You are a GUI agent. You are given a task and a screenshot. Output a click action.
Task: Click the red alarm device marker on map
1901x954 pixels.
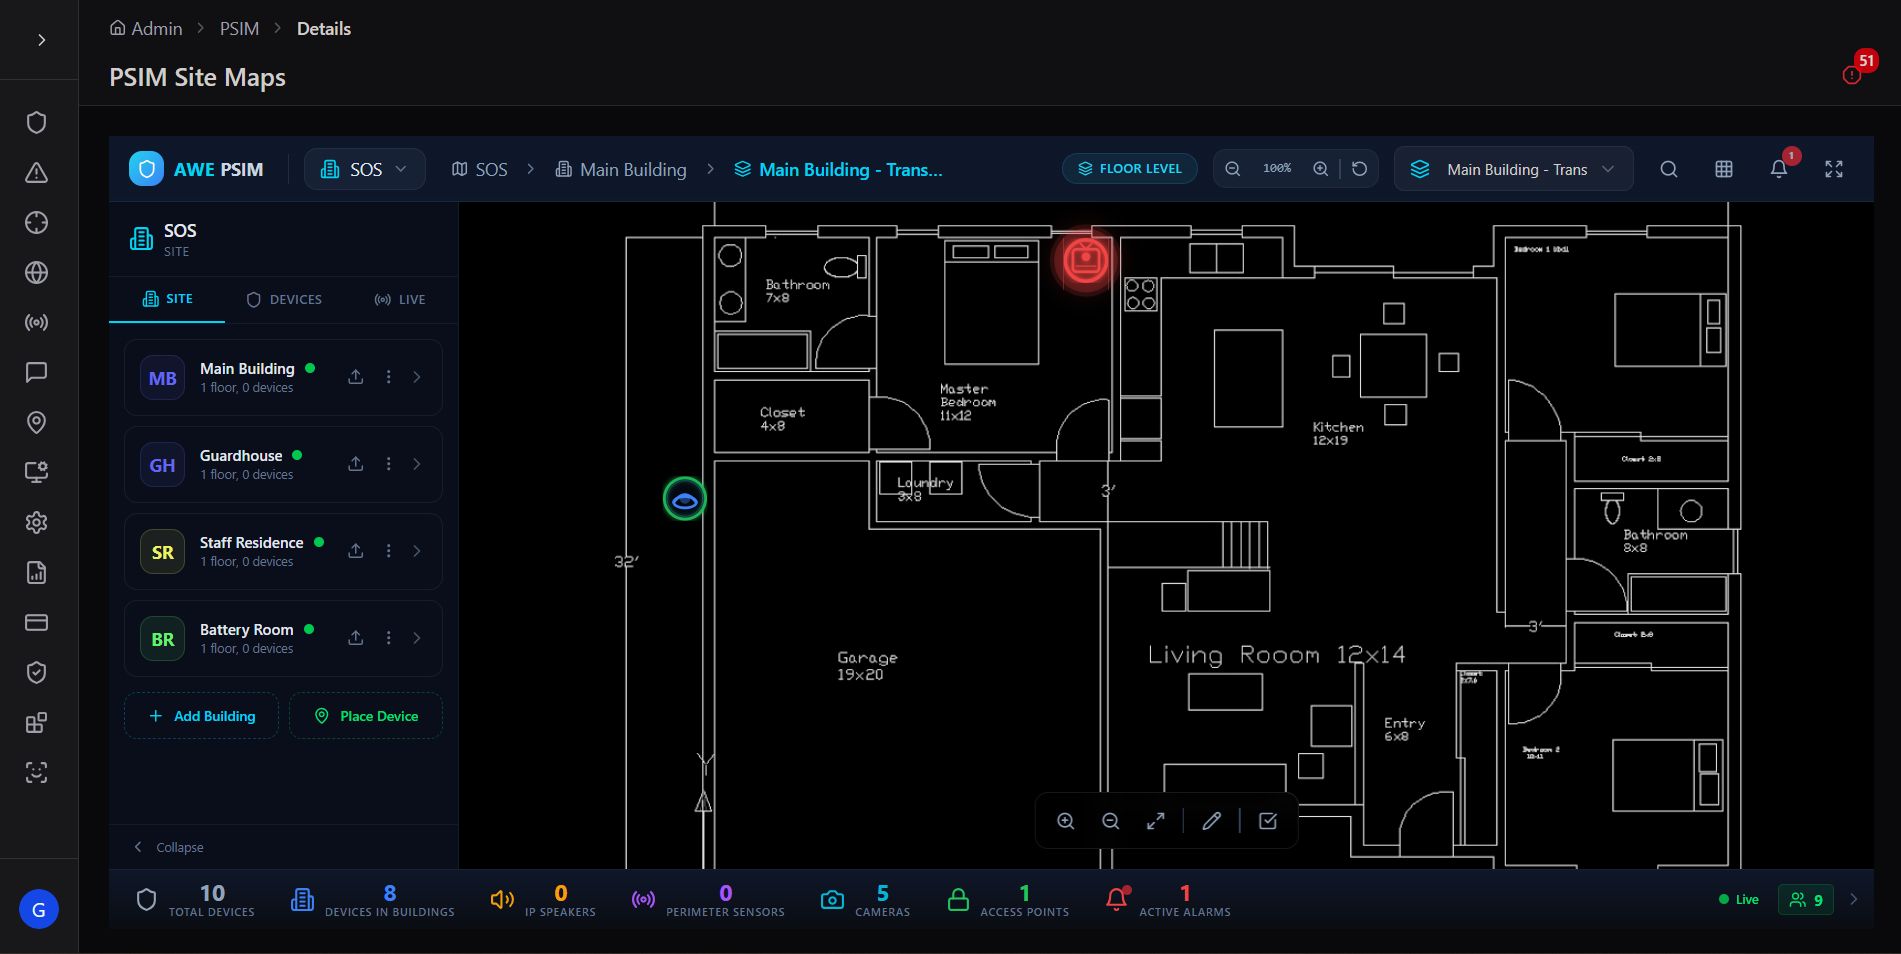[x=1085, y=261]
